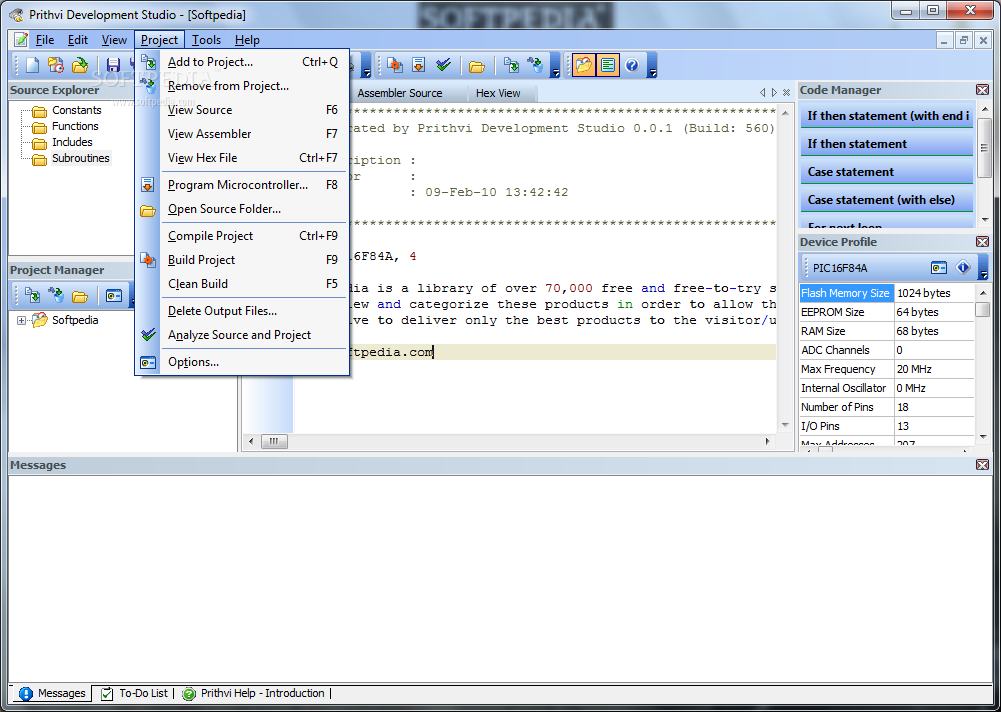Click the EEPROM Size property label

[x=832, y=312]
